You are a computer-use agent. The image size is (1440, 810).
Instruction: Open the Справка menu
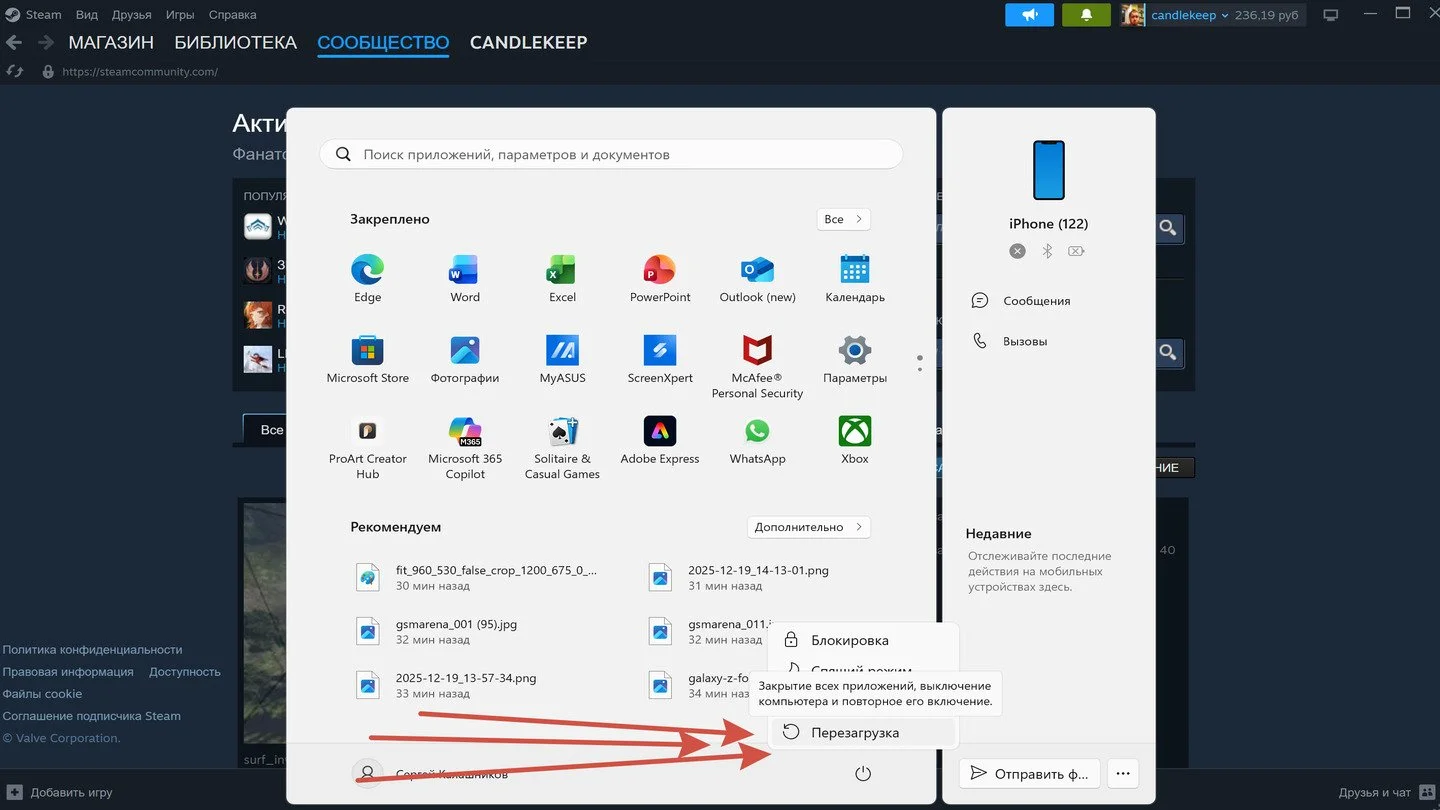click(x=232, y=15)
